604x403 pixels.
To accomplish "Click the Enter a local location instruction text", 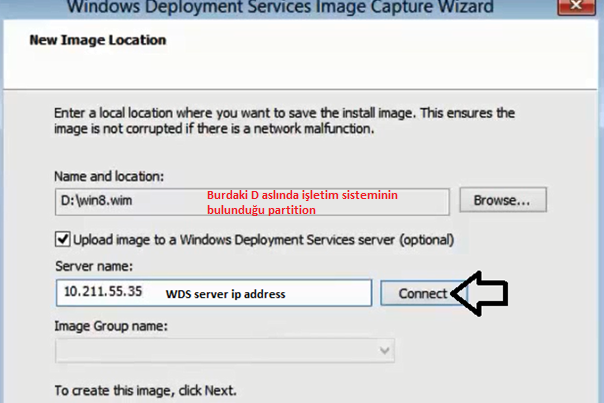I will click(x=284, y=121).
